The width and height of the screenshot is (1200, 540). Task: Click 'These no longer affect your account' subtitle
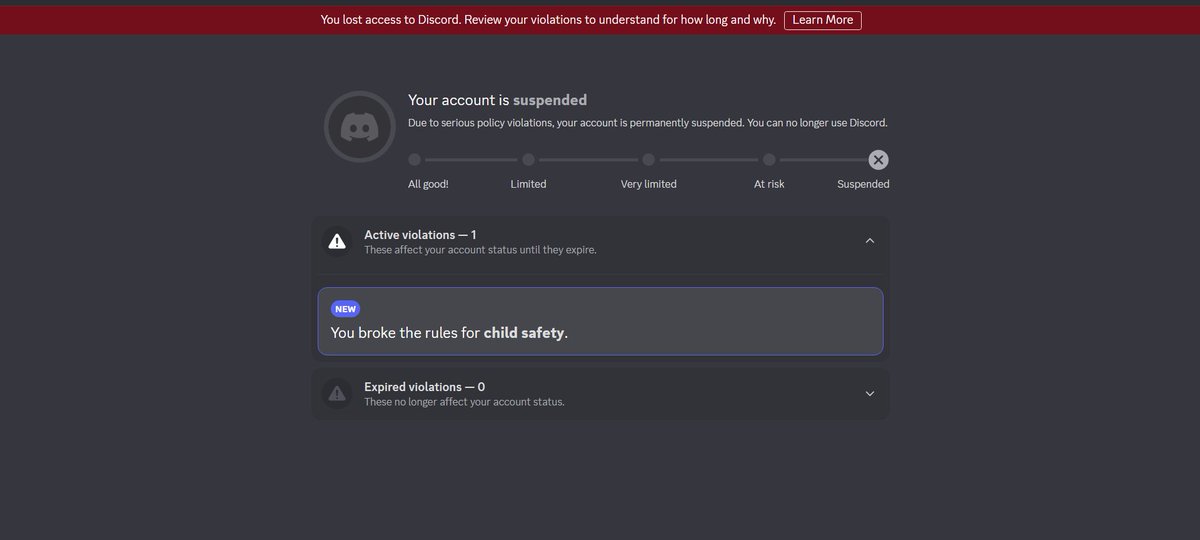[464, 402]
